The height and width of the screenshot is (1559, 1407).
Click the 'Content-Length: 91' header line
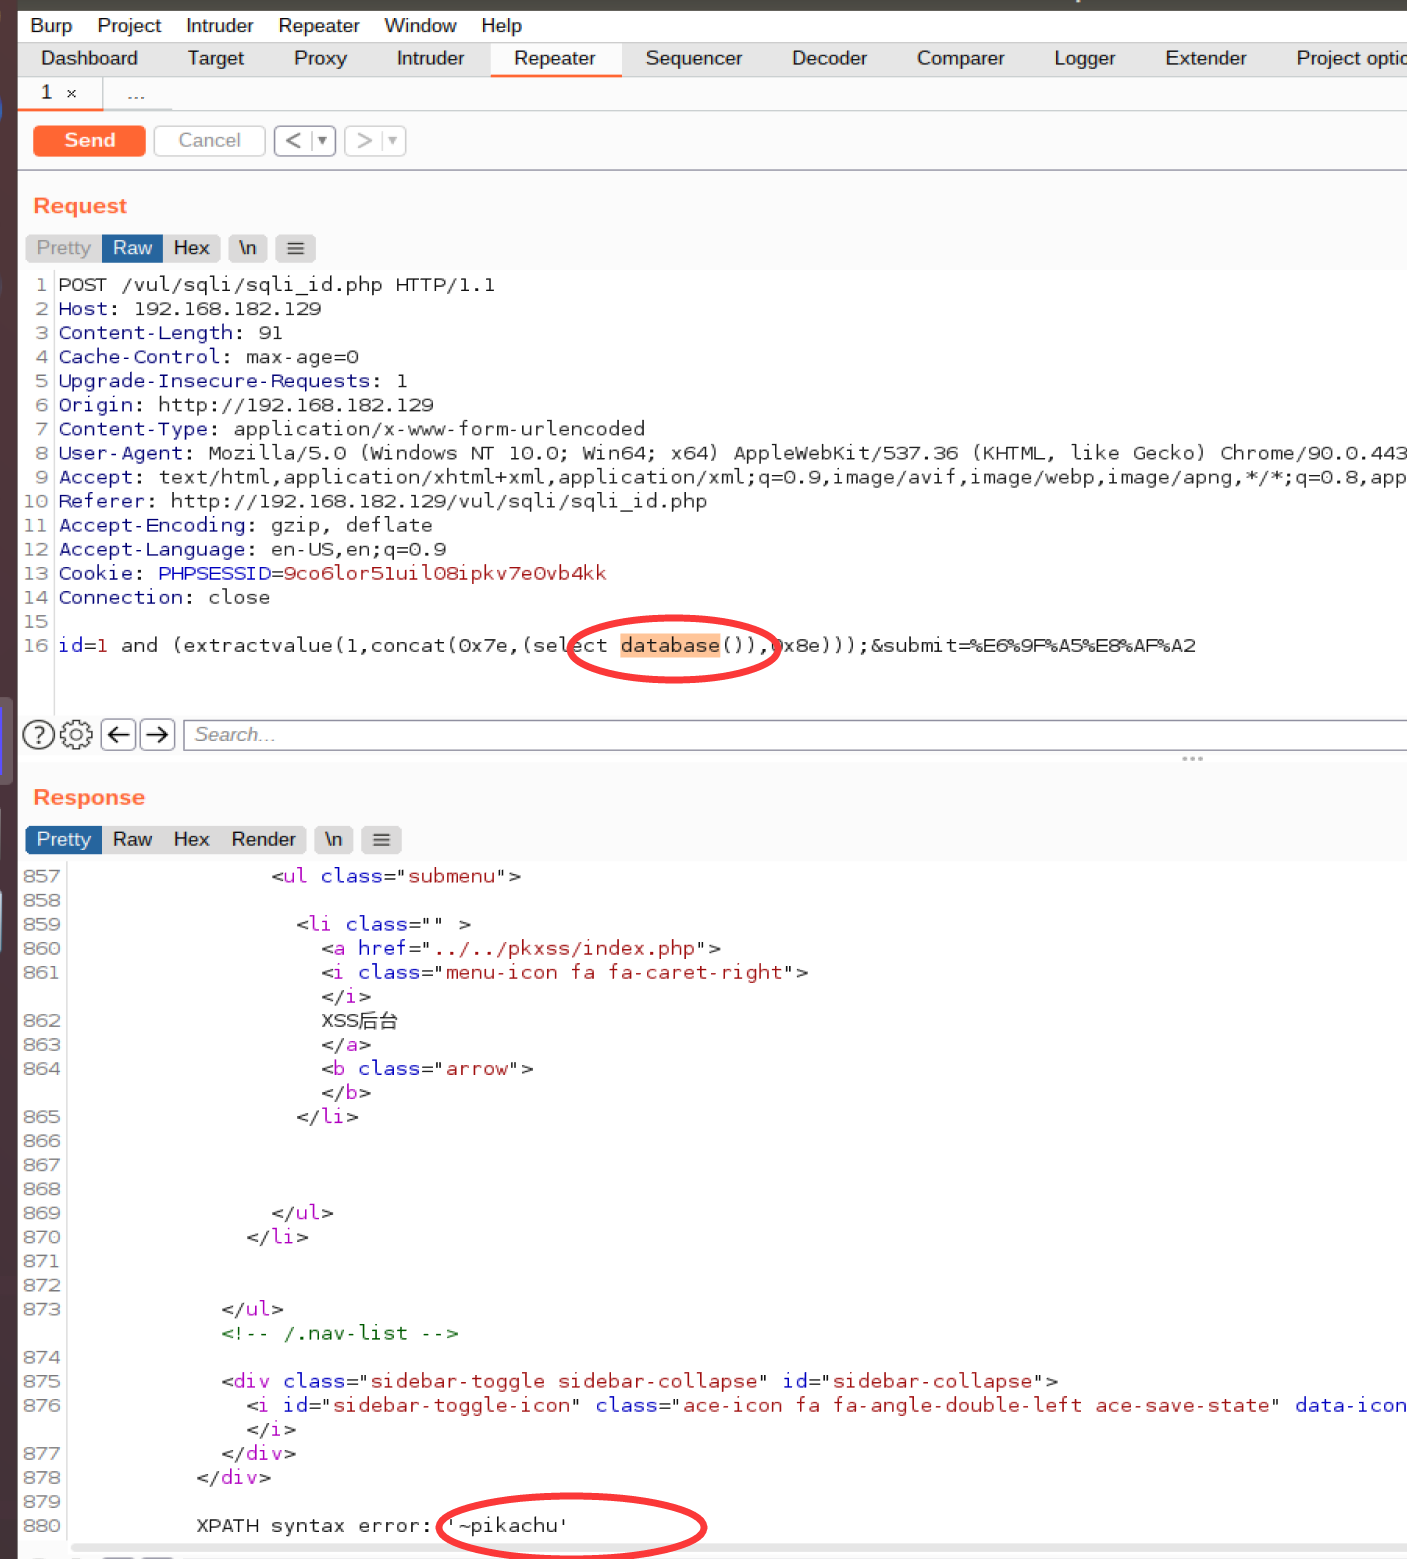tap(170, 333)
